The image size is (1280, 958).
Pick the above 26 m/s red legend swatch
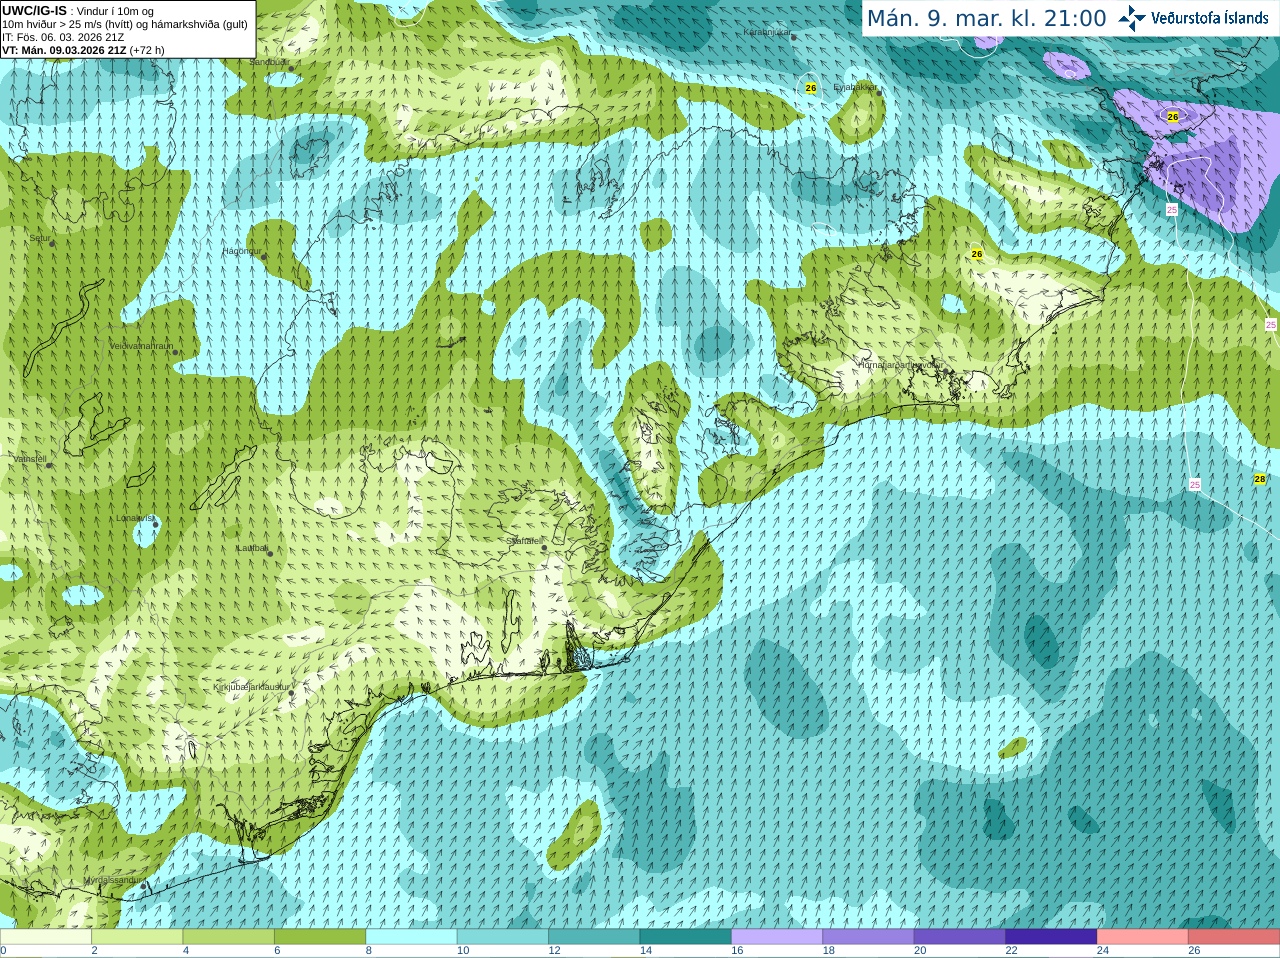pyautogui.click(x=1234, y=937)
